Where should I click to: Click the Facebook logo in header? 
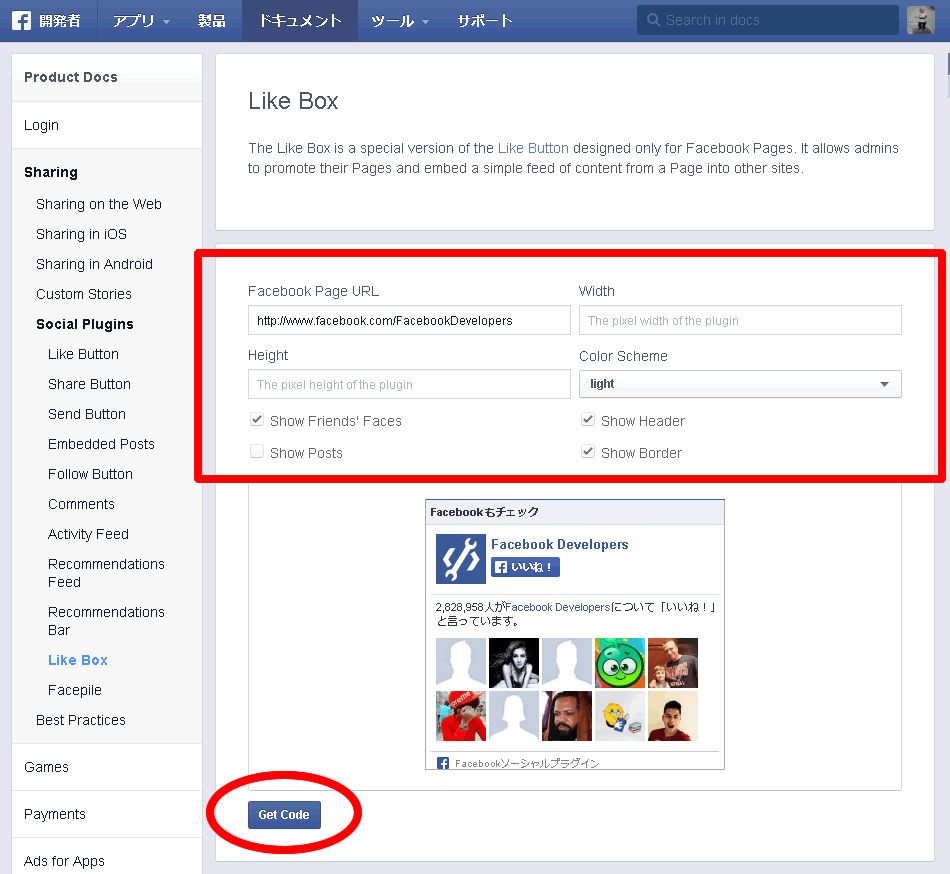(x=21, y=21)
